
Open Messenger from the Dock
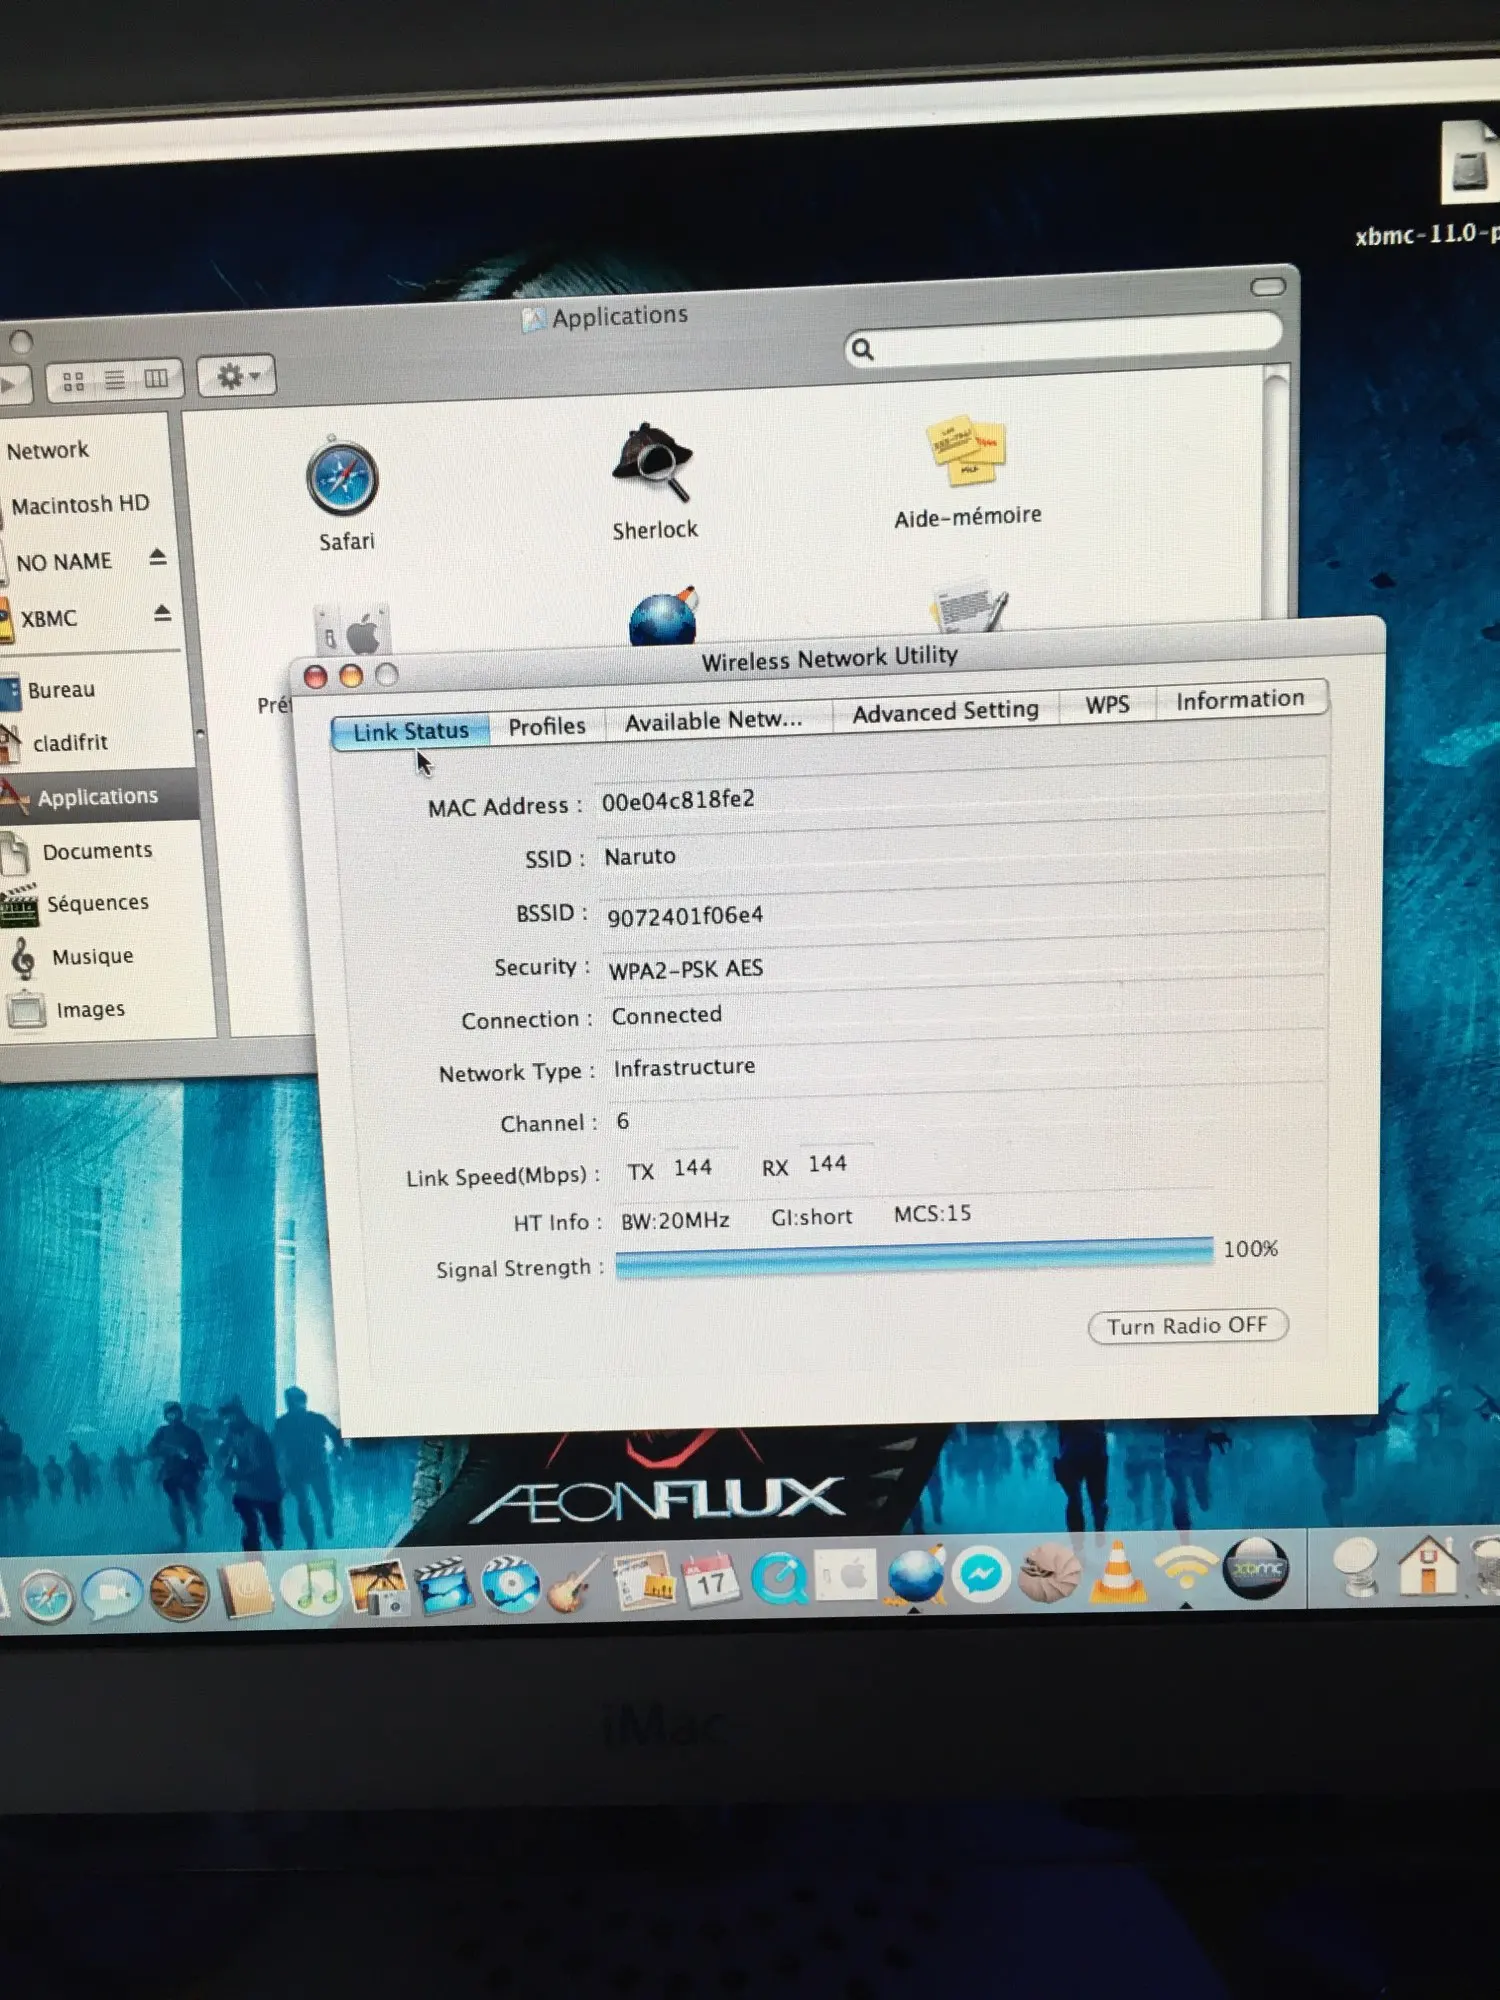tap(981, 1574)
